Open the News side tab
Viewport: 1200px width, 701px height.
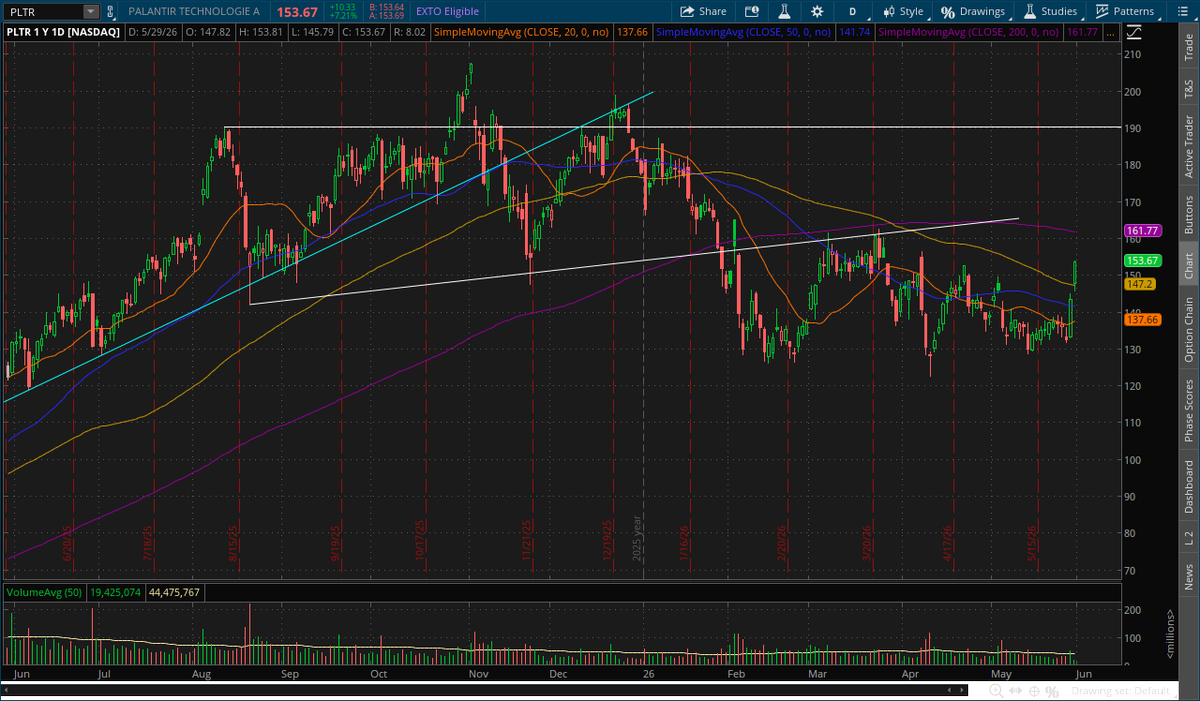tap(1188, 576)
